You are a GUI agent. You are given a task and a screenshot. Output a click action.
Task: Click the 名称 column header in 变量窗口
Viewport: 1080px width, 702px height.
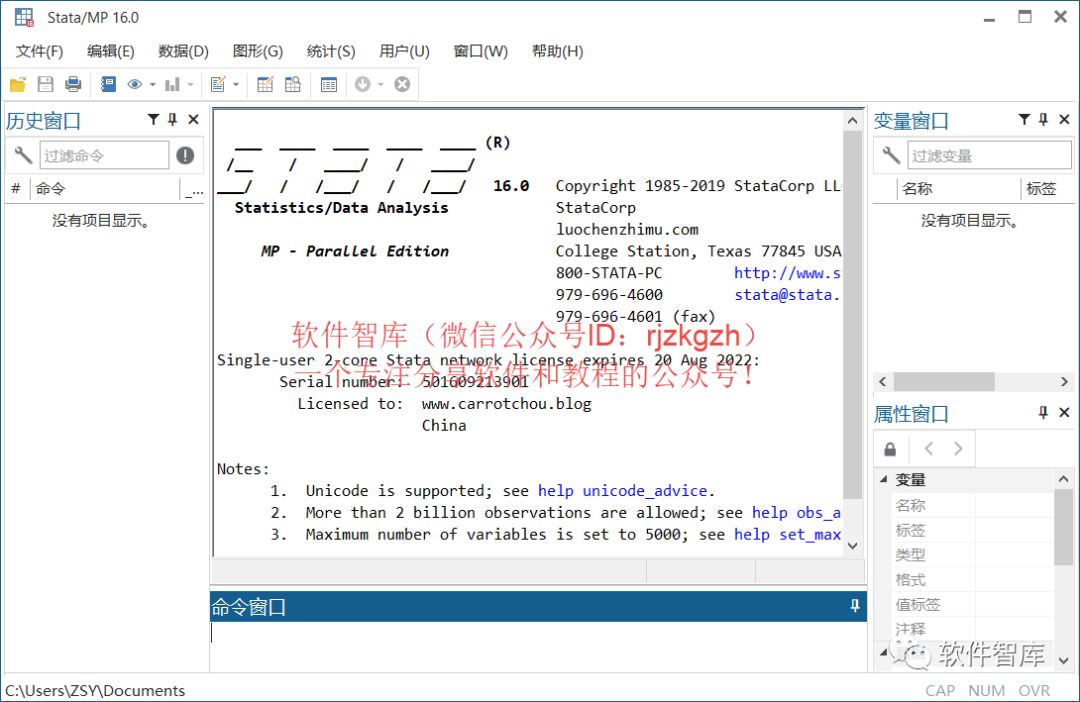point(959,188)
